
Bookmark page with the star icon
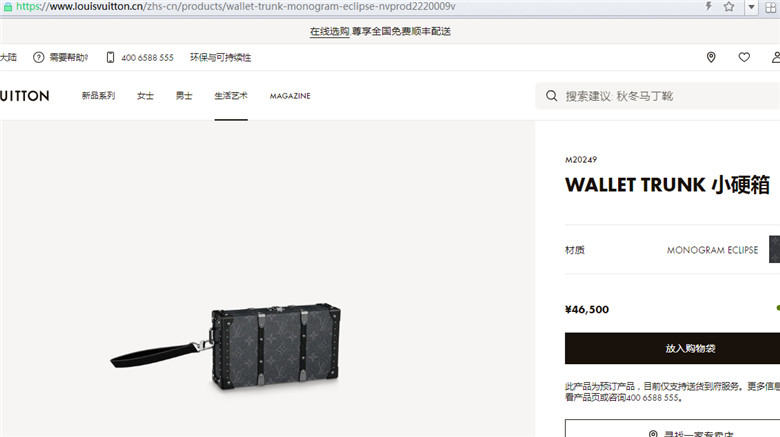[x=729, y=6]
